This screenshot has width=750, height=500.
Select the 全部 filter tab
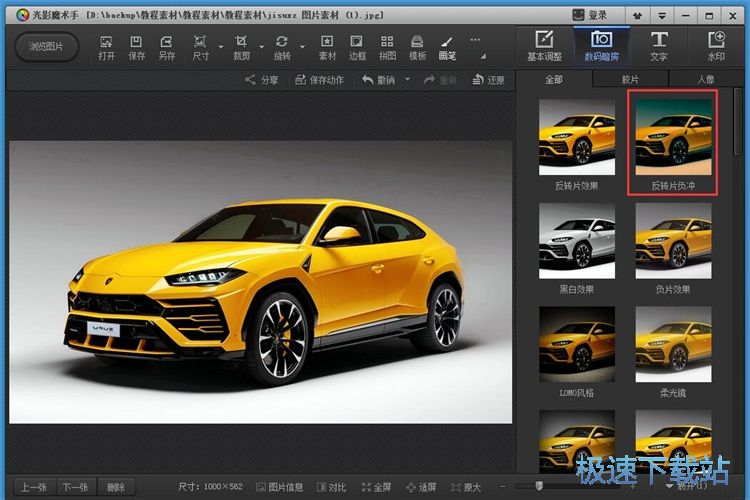pos(554,79)
